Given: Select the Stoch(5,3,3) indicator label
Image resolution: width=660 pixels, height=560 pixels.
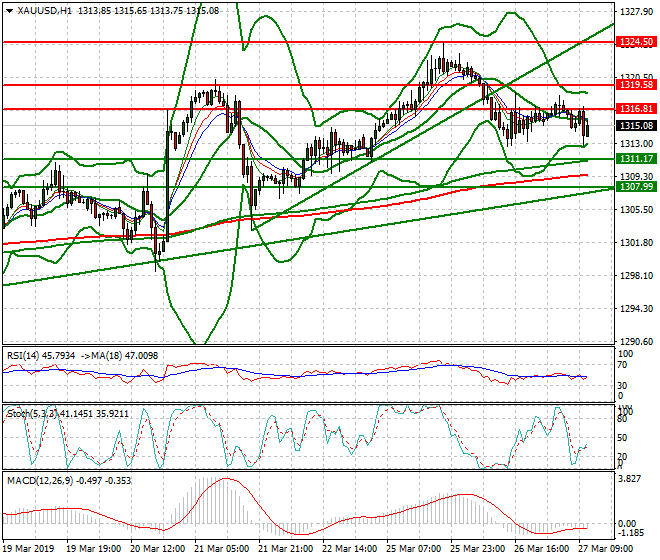Looking at the screenshot, I should pyautogui.click(x=32, y=414).
